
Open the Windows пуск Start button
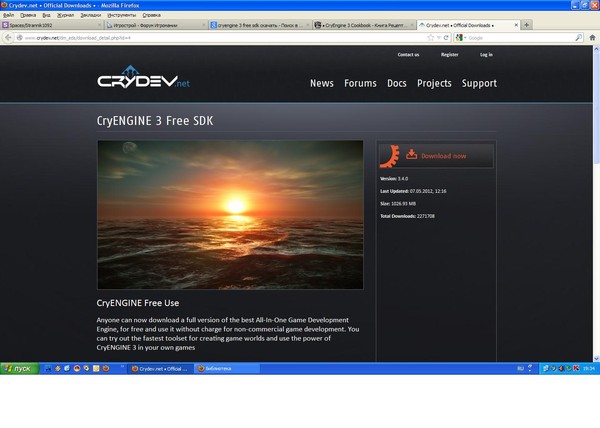pos(20,368)
